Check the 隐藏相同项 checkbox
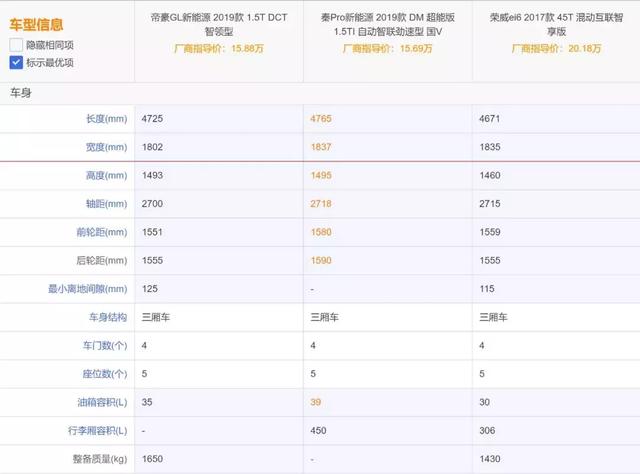 (16, 45)
